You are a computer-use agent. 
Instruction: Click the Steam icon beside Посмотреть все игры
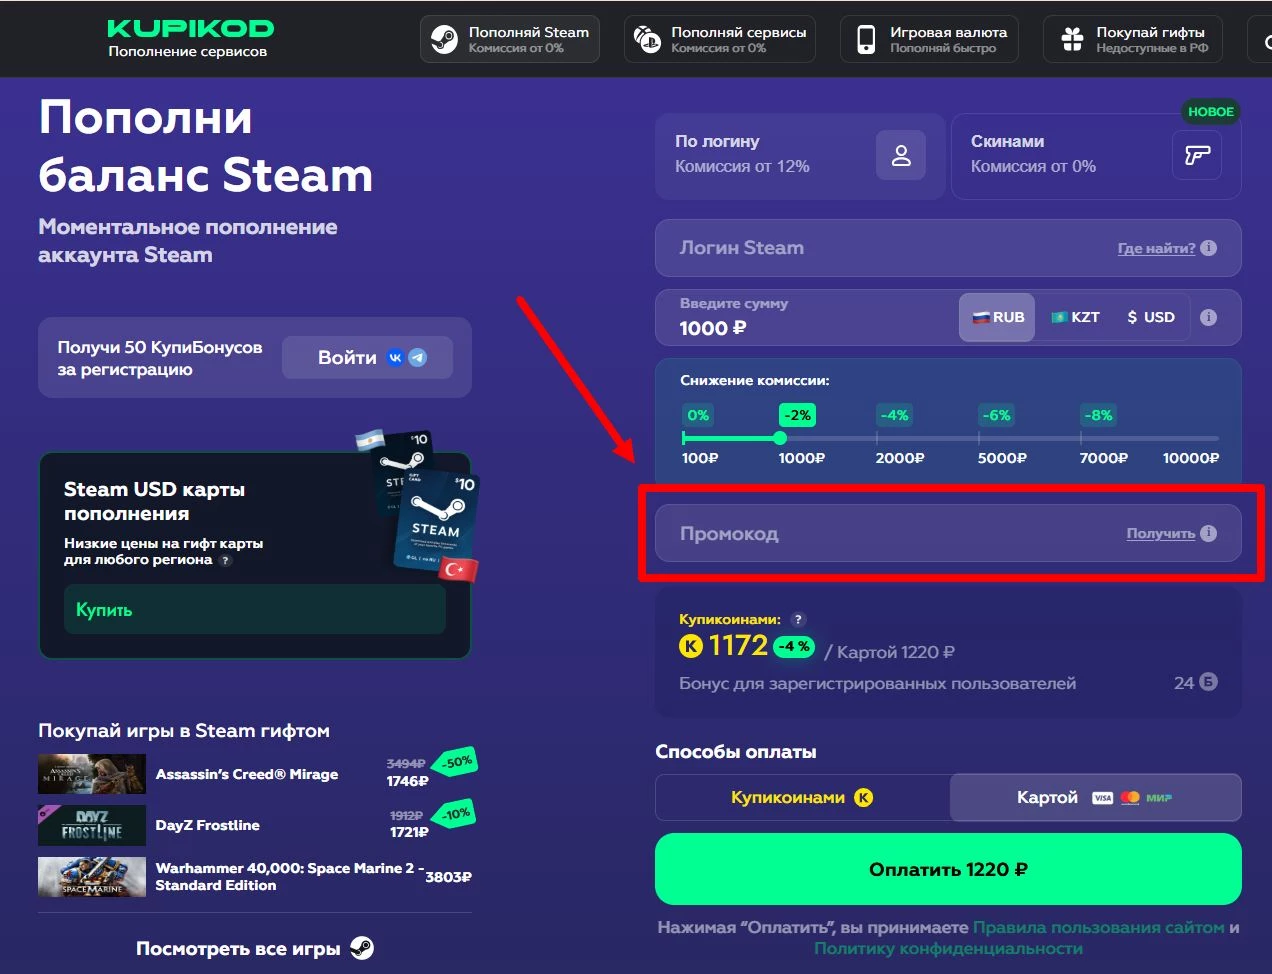pyautogui.click(x=363, y=947)
